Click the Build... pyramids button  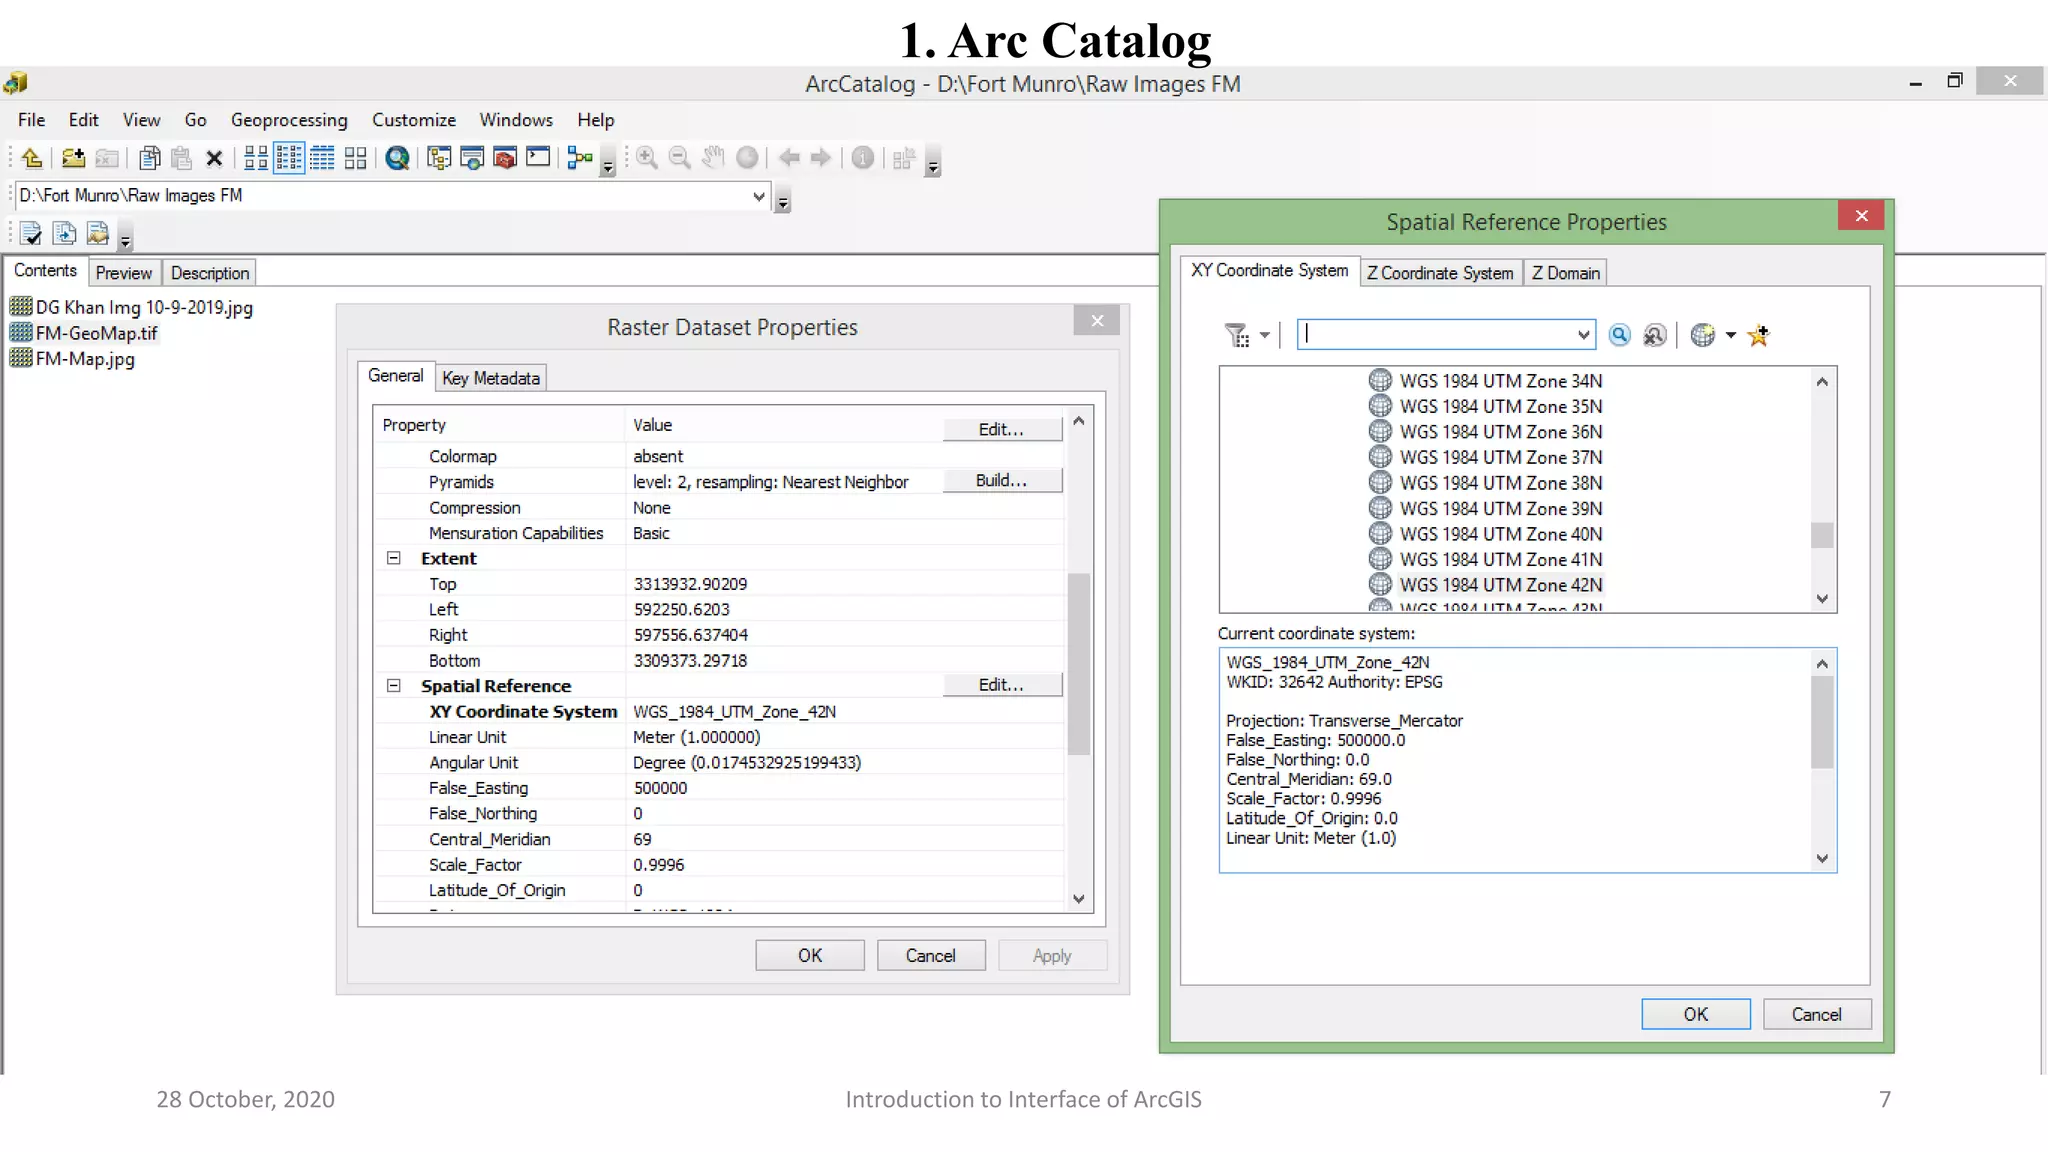[x=1002, y=481]
